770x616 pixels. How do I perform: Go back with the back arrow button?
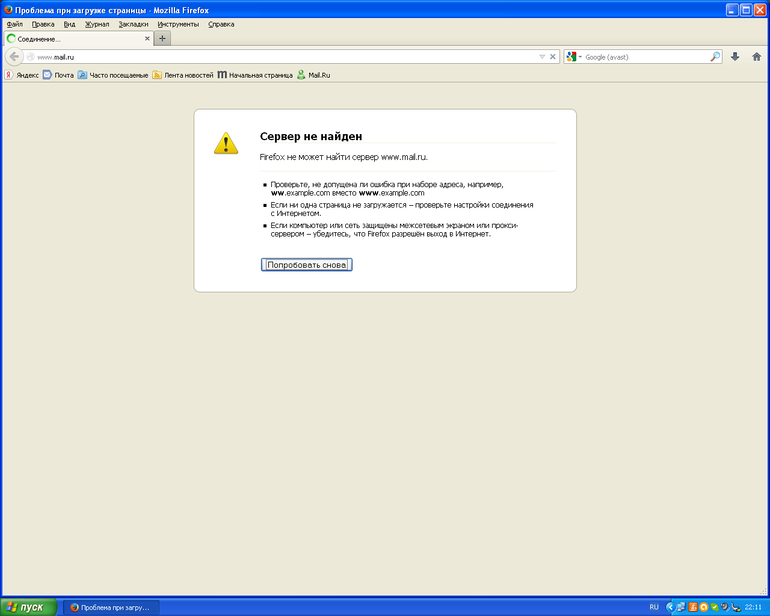point(14,56)
